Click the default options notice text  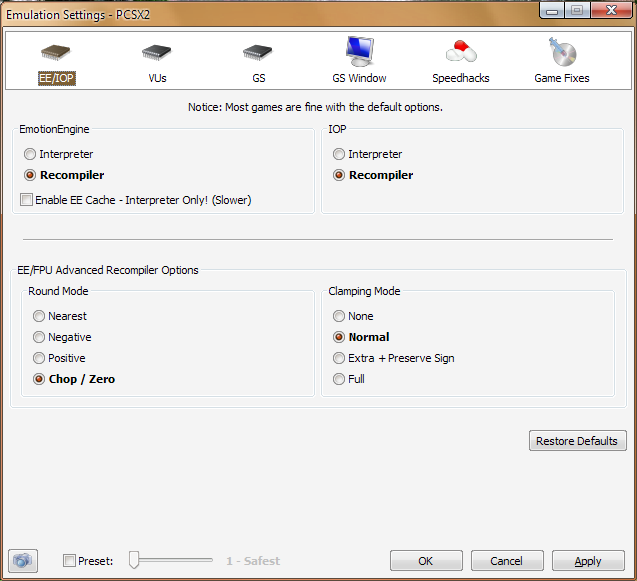point(315,107)
